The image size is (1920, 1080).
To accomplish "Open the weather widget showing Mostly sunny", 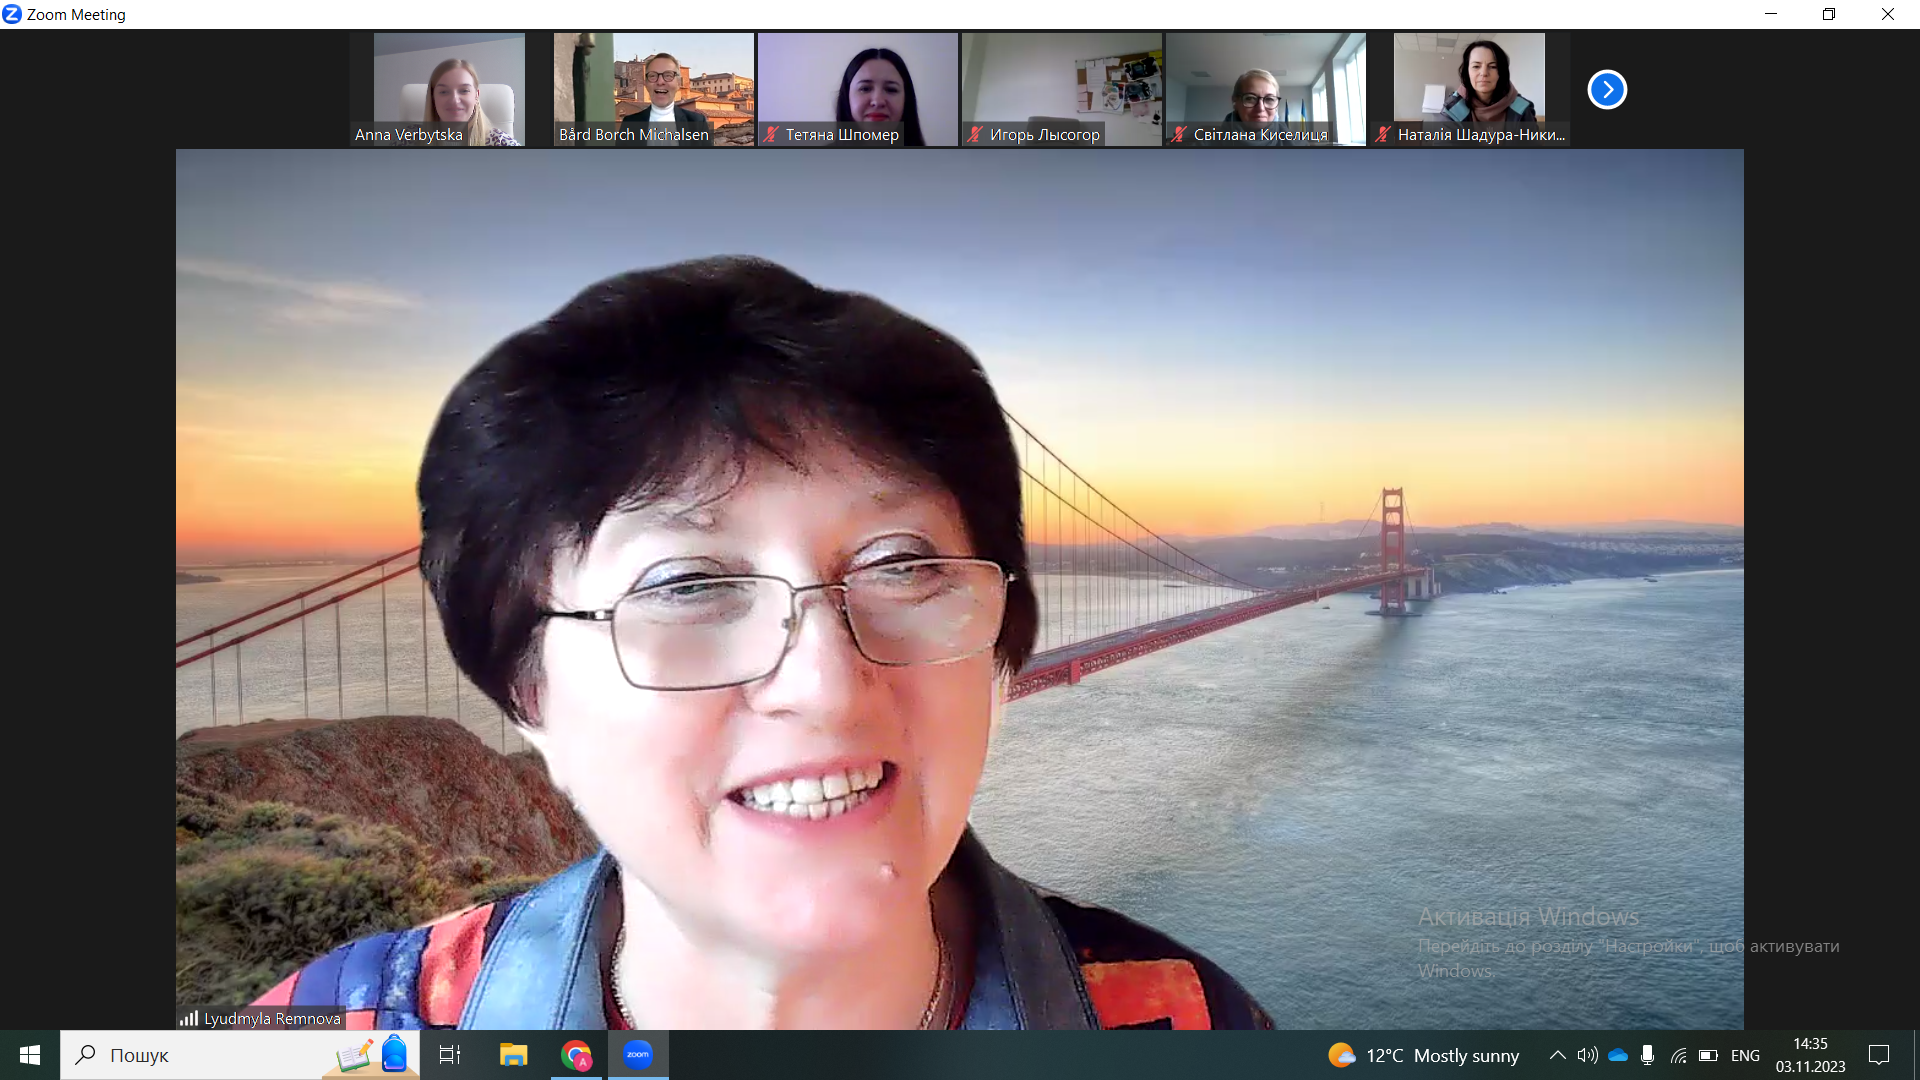I will pyautogui.click(x=1423, y=1055).
